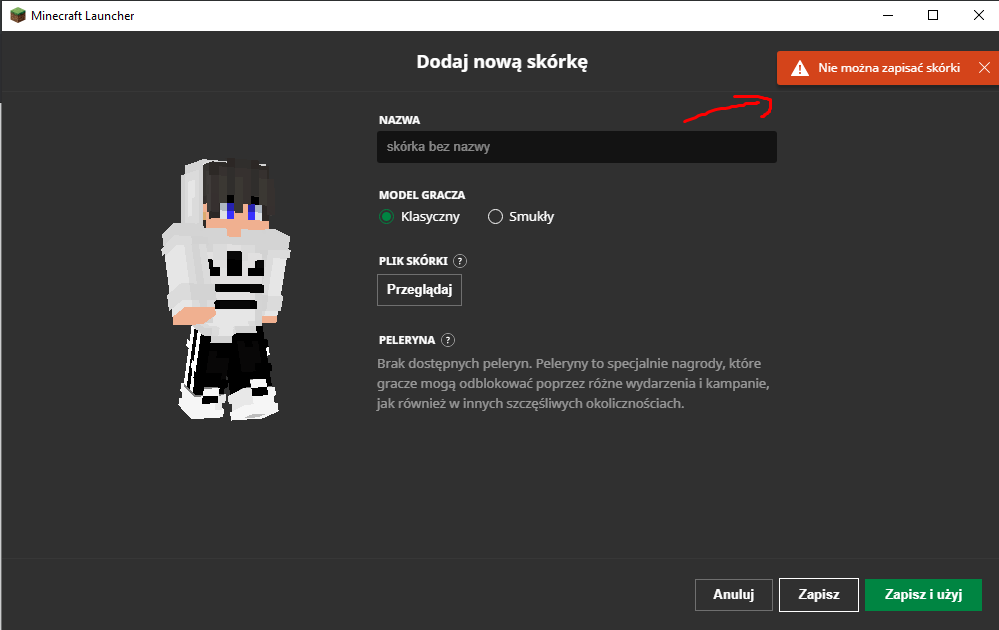Click the warning triangle icon in error banner
The height and width of the screenshot is (630, 999).
click(800, 68)
